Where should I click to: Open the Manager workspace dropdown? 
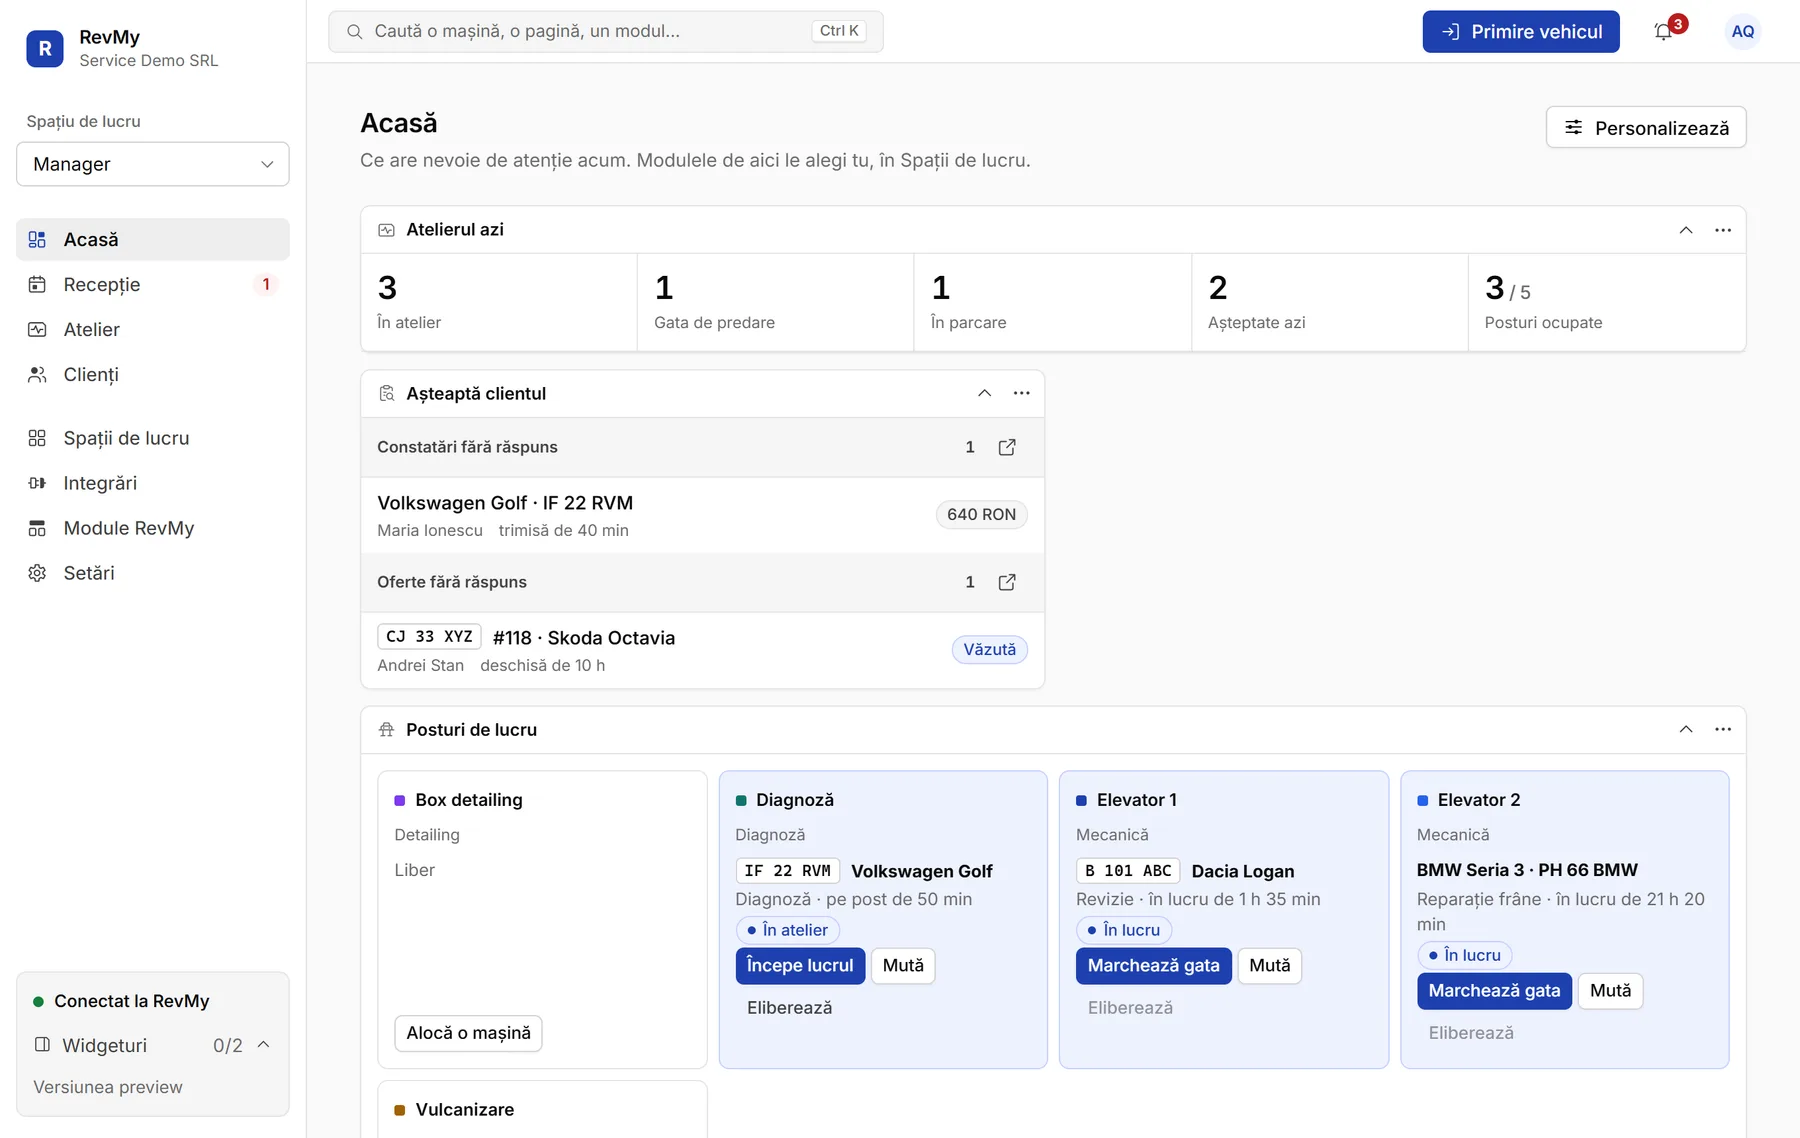coord(153,164)
